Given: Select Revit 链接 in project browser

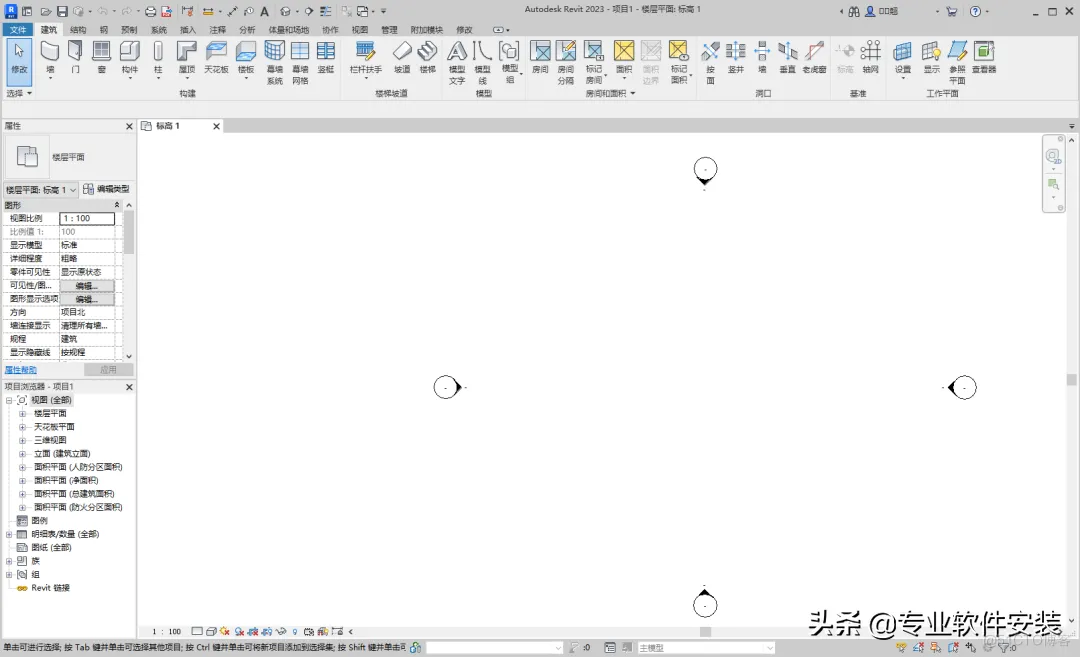Looking at the screenshot, I should (50, 588).
